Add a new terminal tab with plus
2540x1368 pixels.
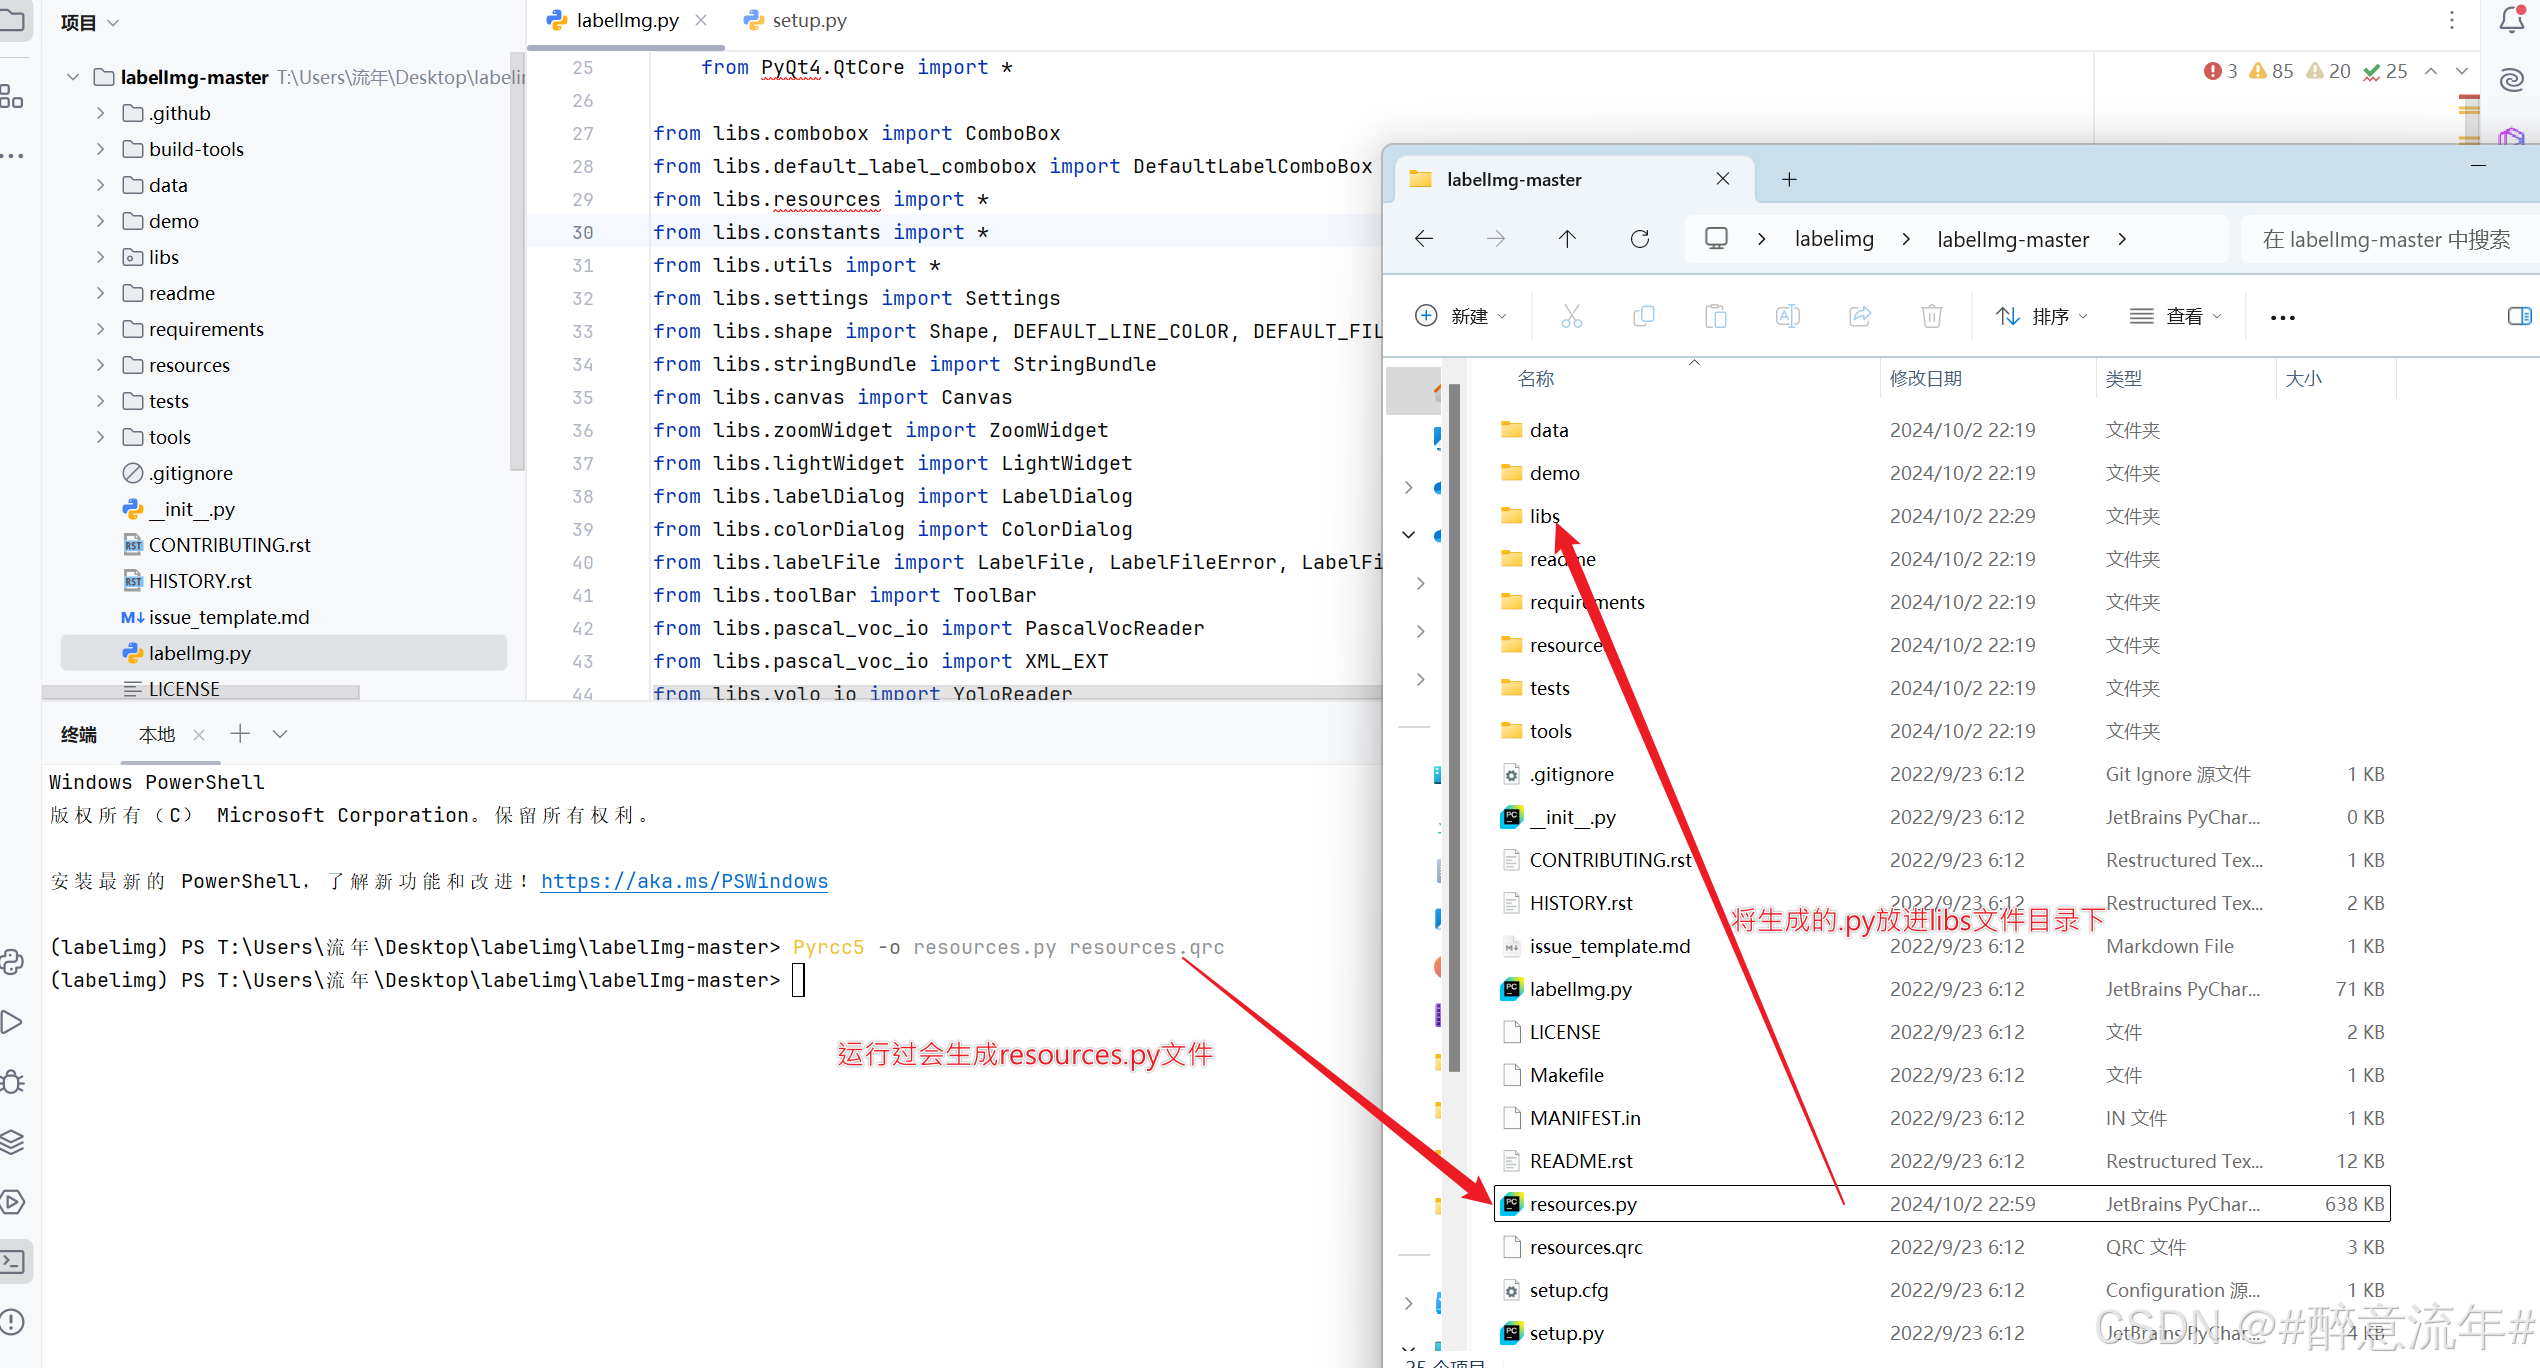(240, 734)
